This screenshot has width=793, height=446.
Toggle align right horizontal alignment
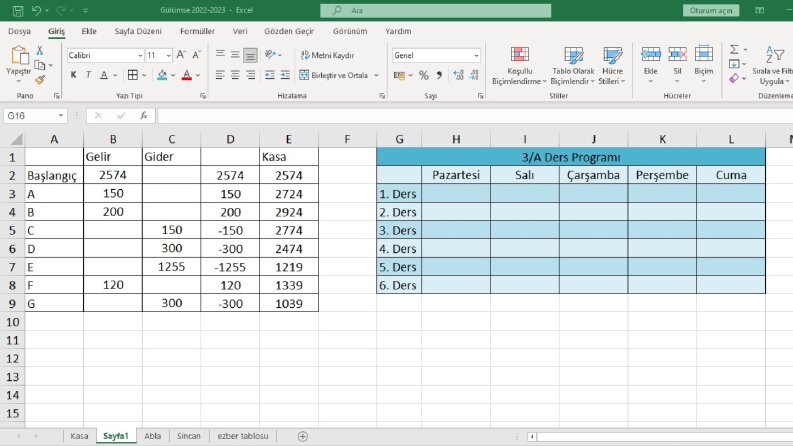(250, 75)
